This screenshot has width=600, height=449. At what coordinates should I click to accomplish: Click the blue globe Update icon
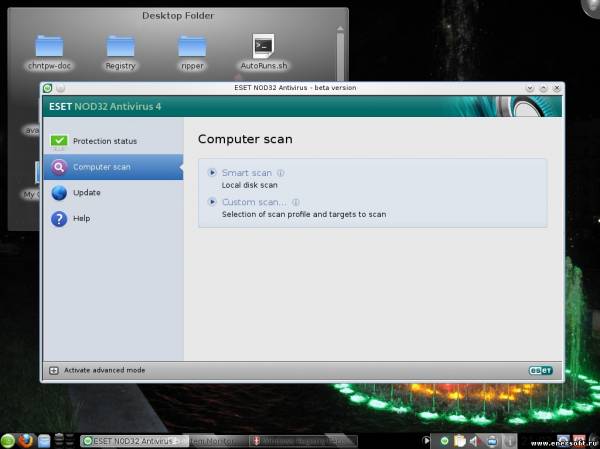coord(59,193)
